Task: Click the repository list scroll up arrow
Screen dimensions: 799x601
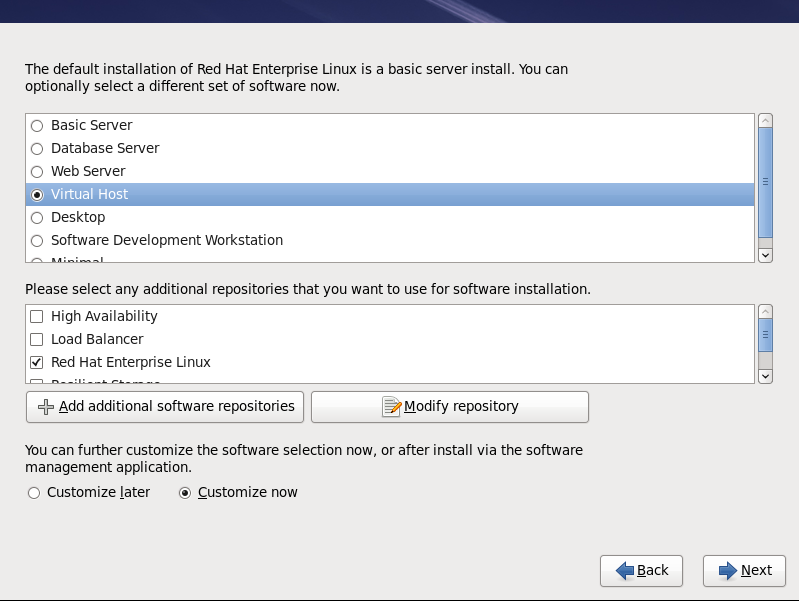Action: pos(765,312)
